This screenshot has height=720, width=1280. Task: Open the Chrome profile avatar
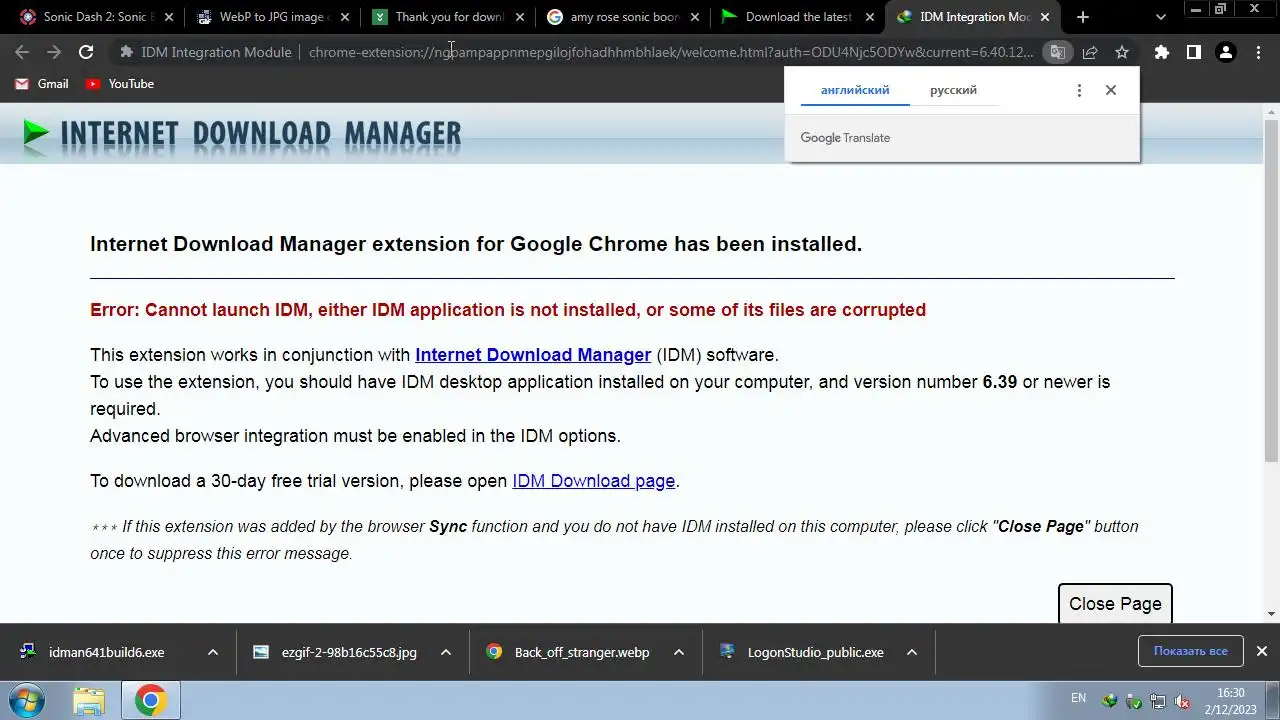click(1226, 52)
